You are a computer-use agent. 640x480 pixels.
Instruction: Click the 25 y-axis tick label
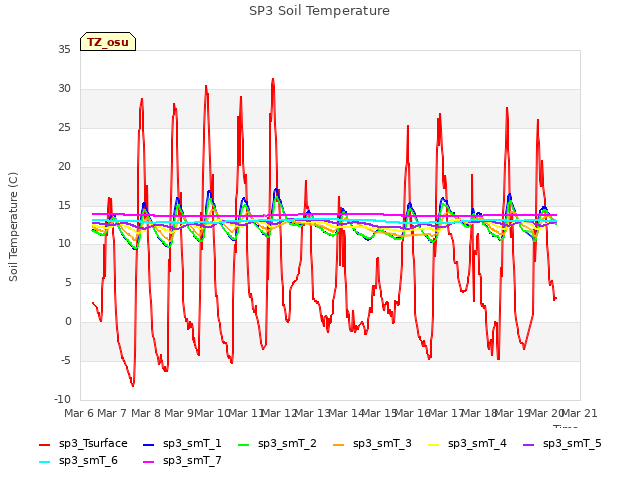click(64, 128)
